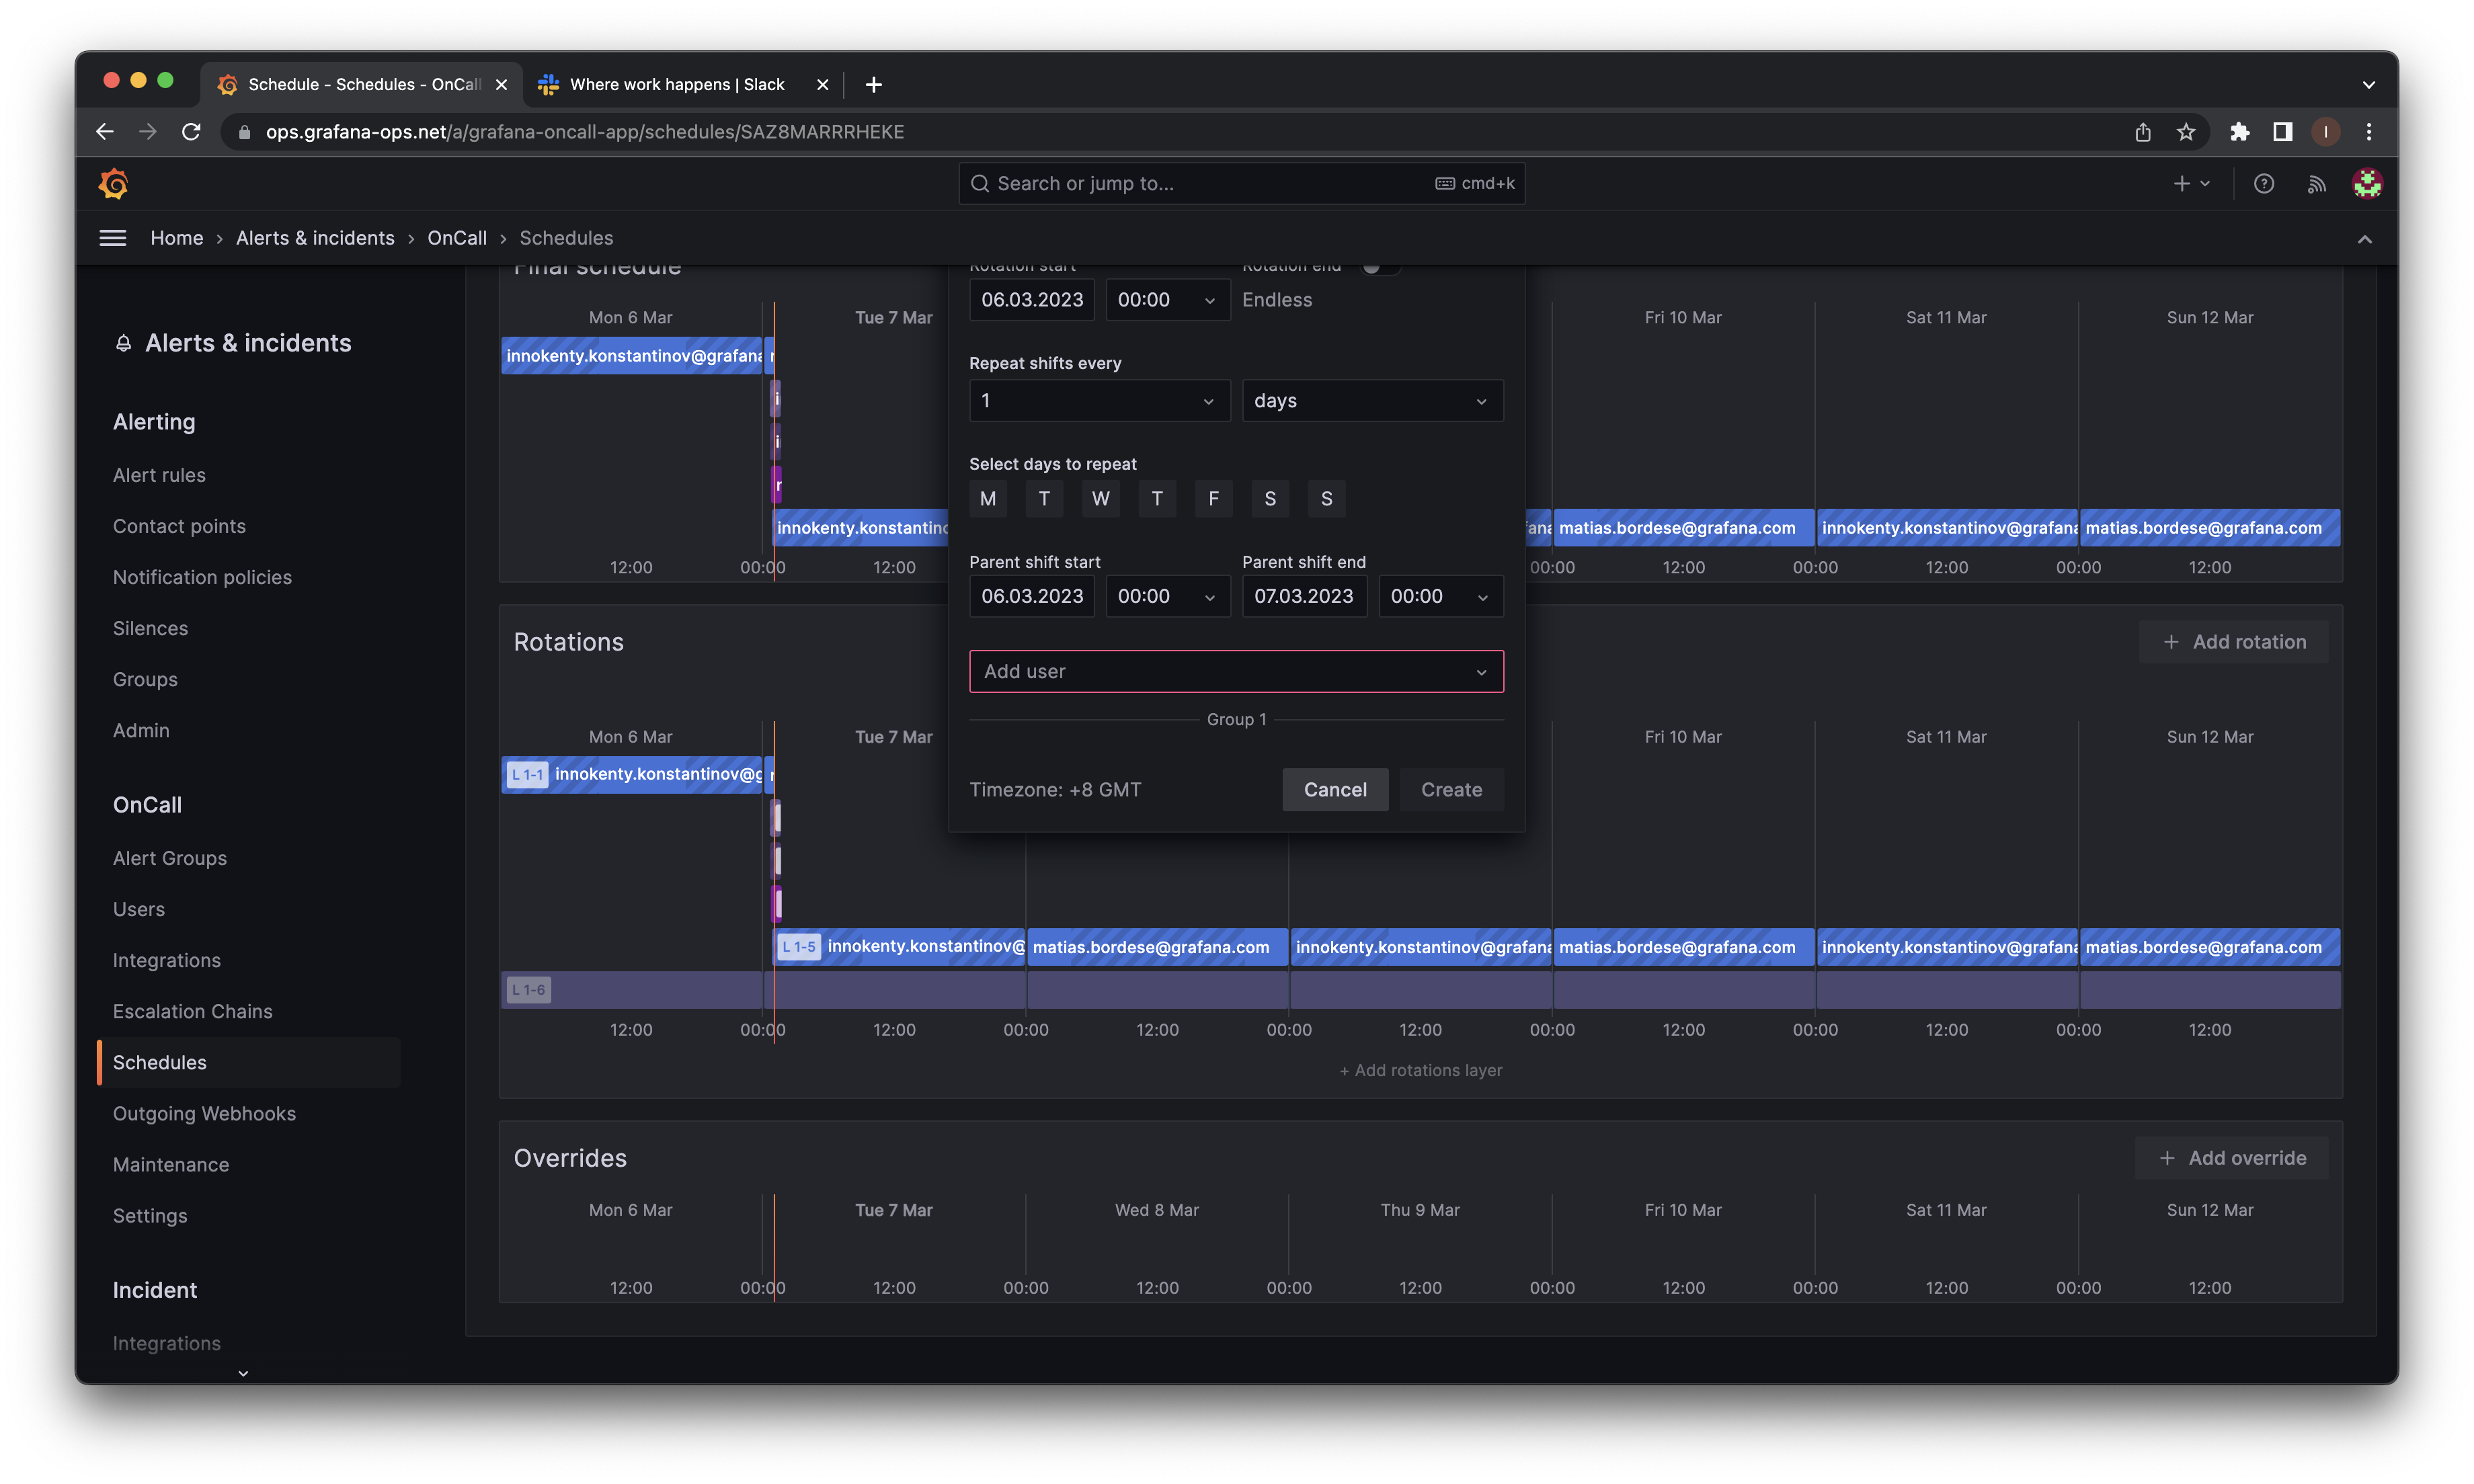Open the Add user dropdown
The height and width of the screenshot is (1484, 2474).
click(x=1236, y=671)
